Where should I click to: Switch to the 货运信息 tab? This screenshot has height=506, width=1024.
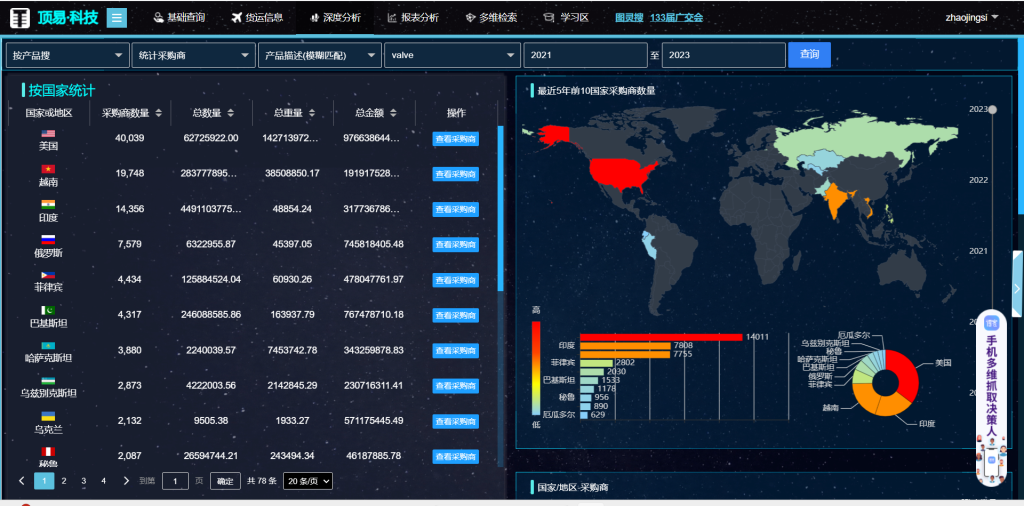(256, 17)
